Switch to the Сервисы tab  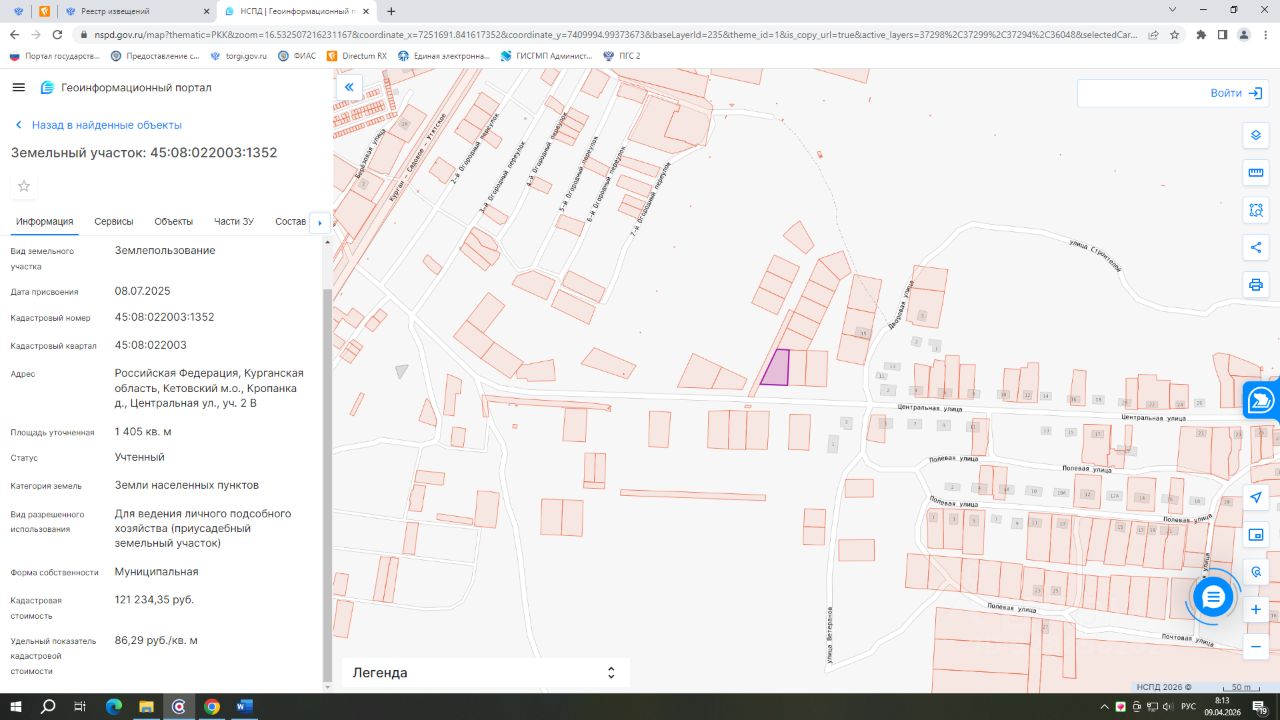pos(114,222)
